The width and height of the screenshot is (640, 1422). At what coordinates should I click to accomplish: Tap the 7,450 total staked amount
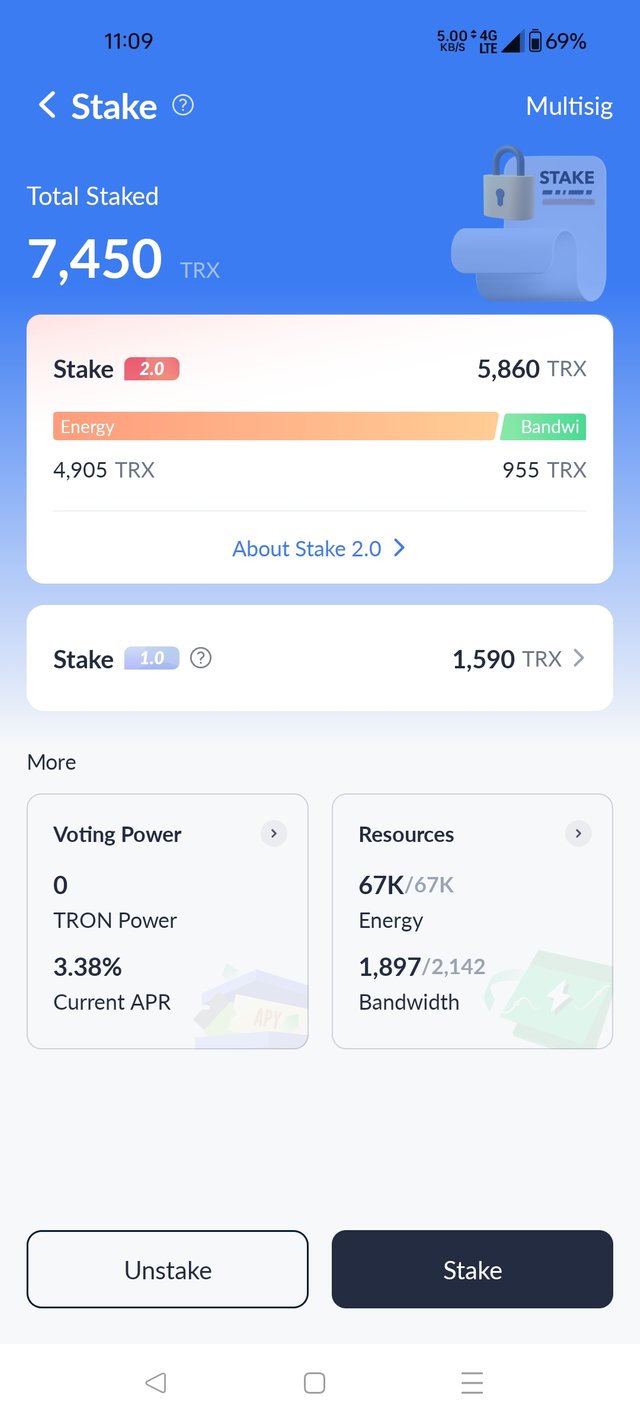point(95,259)
